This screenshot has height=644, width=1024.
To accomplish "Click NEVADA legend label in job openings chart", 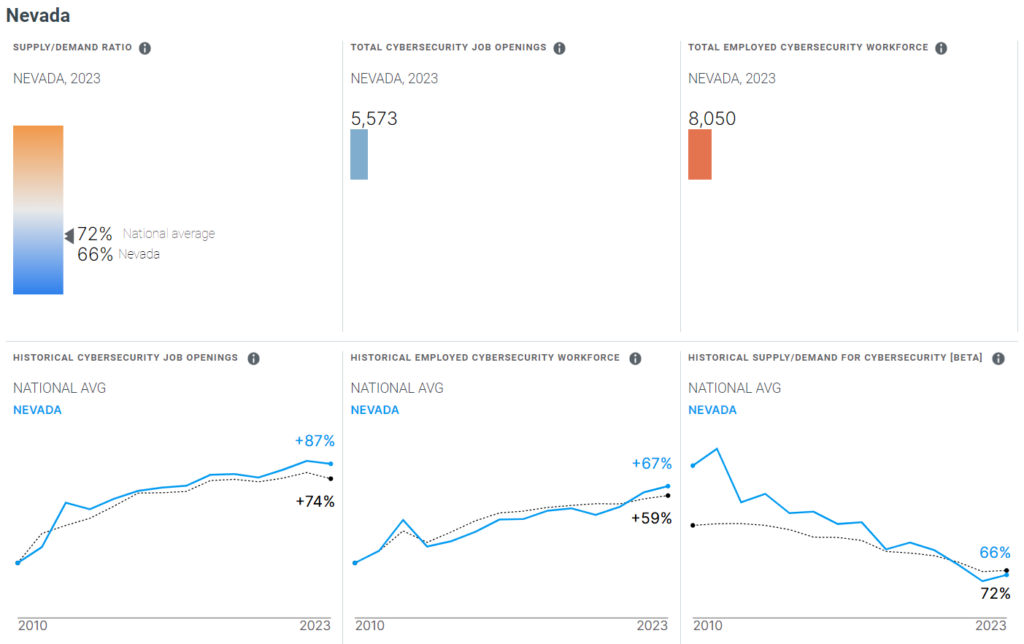I will click(37, 410).
